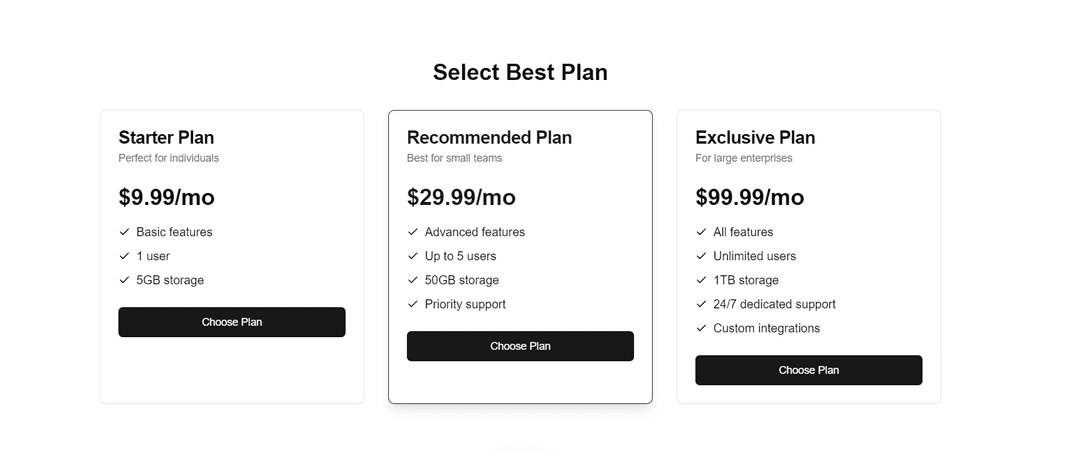Click checkmark beside Up to 5 users
The width and height of the screenshot is (1080, 452).
pos(413,256)
